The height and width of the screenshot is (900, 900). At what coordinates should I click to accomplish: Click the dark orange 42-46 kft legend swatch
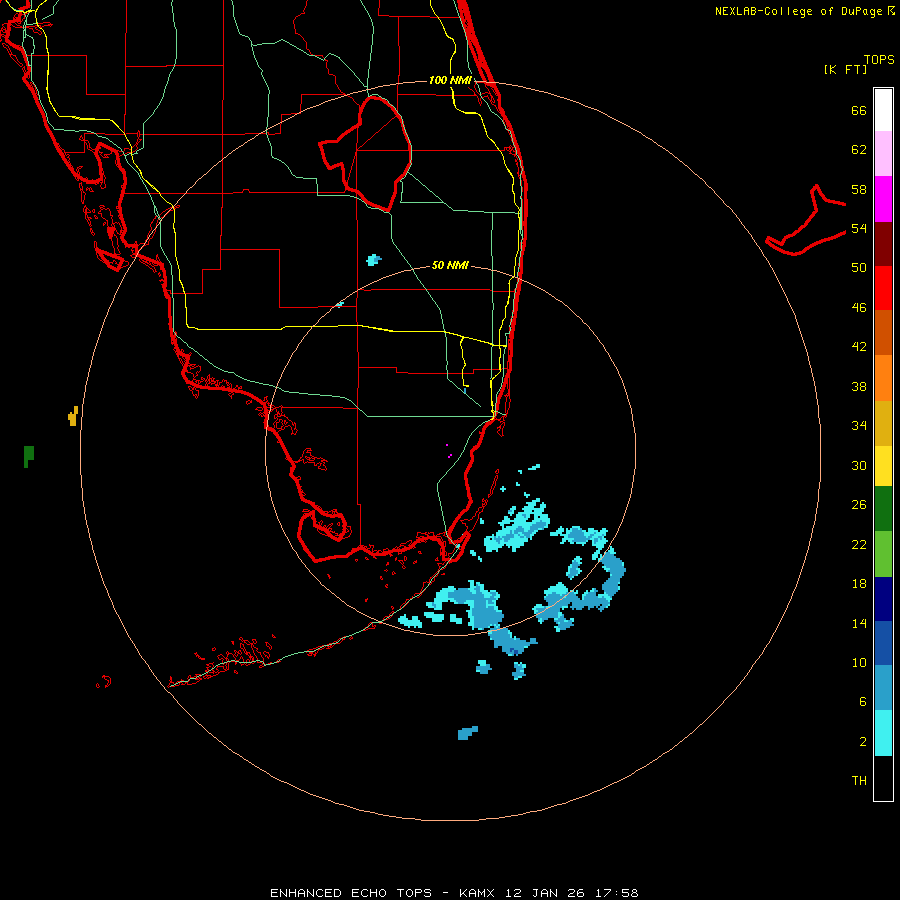(883, 332)
